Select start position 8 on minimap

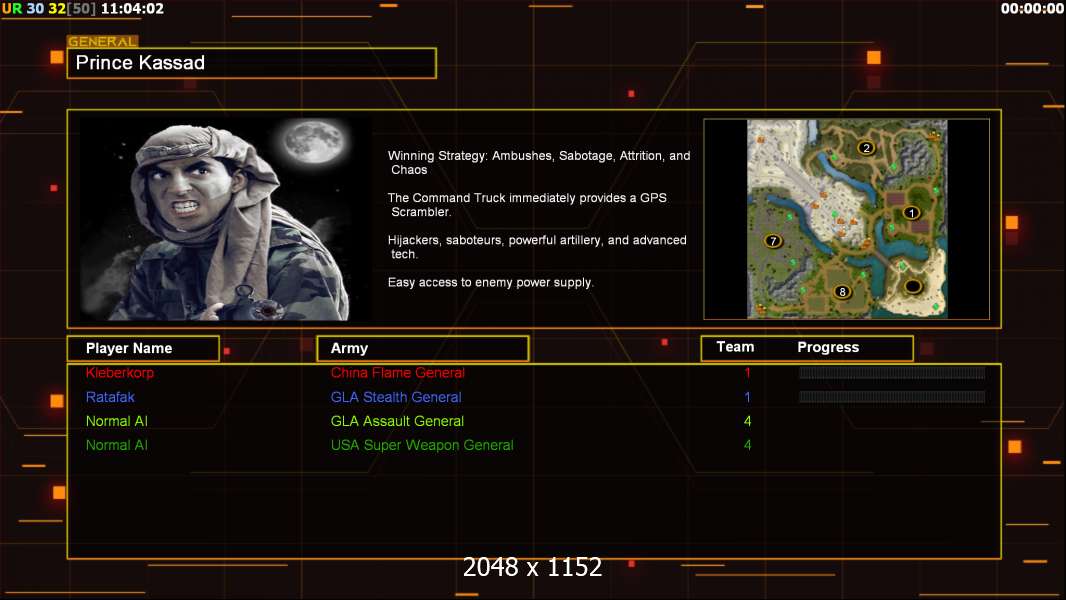(842, 292)
